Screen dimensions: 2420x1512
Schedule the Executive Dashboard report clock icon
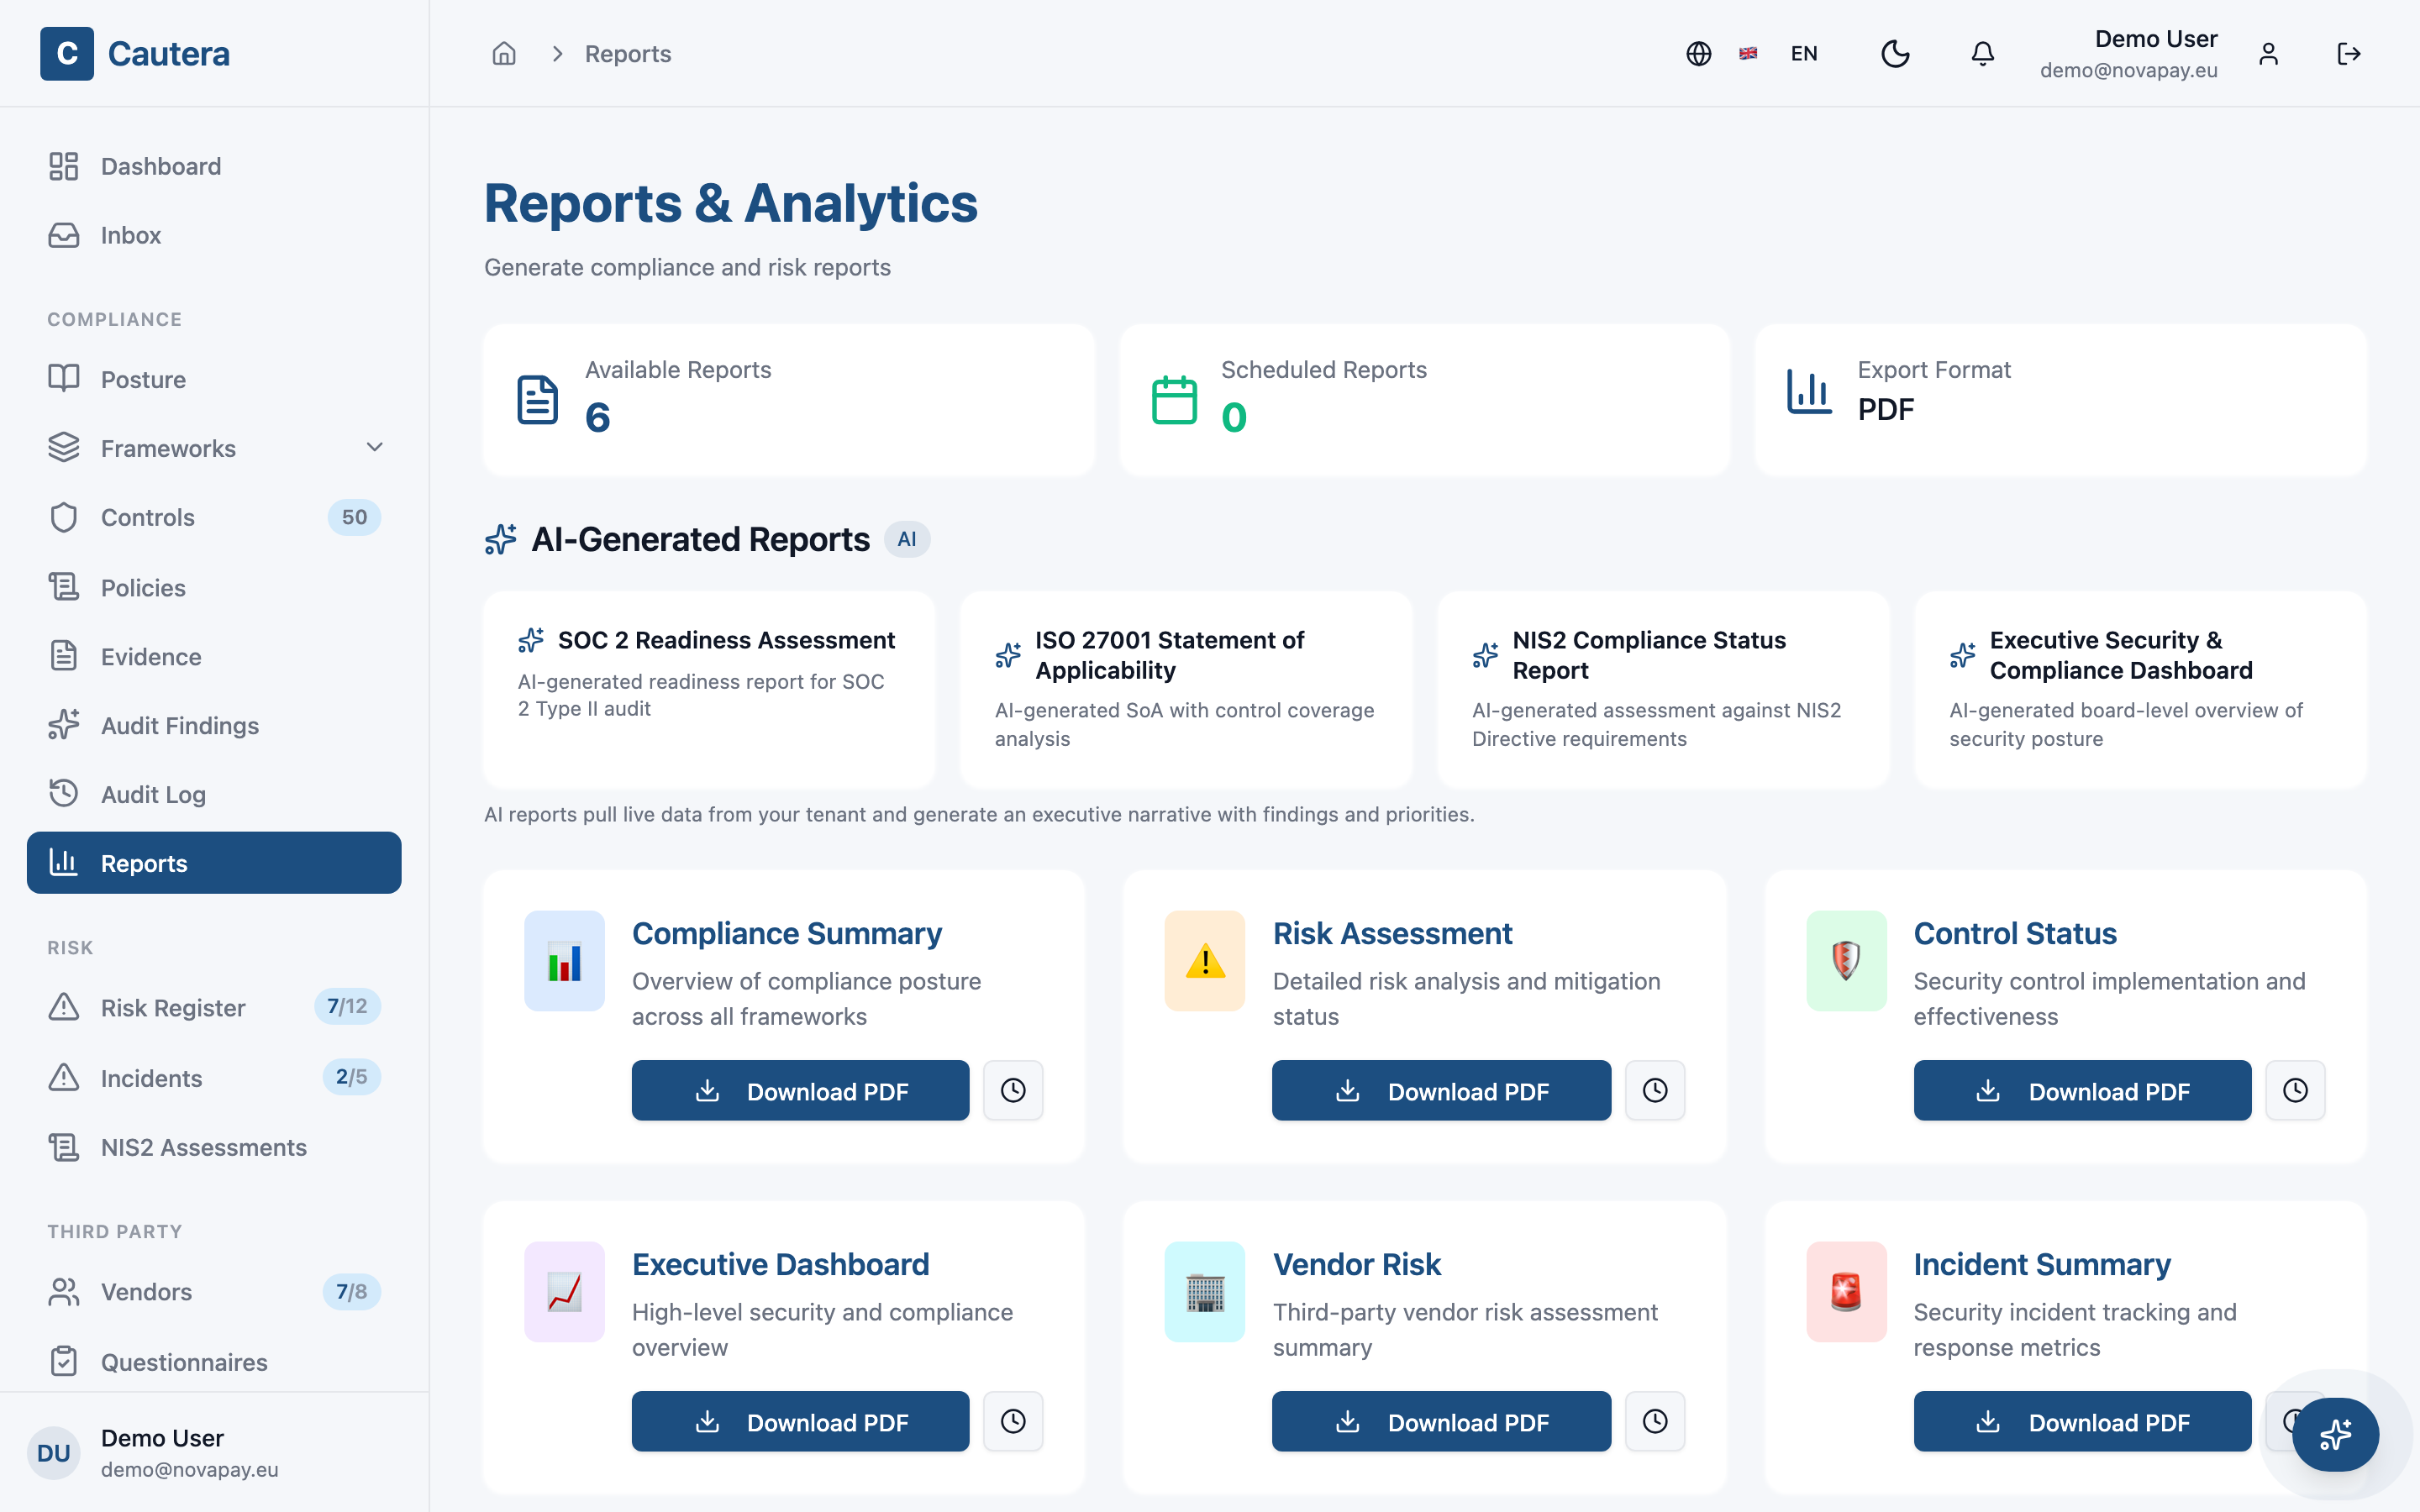click(1013, 1421)
